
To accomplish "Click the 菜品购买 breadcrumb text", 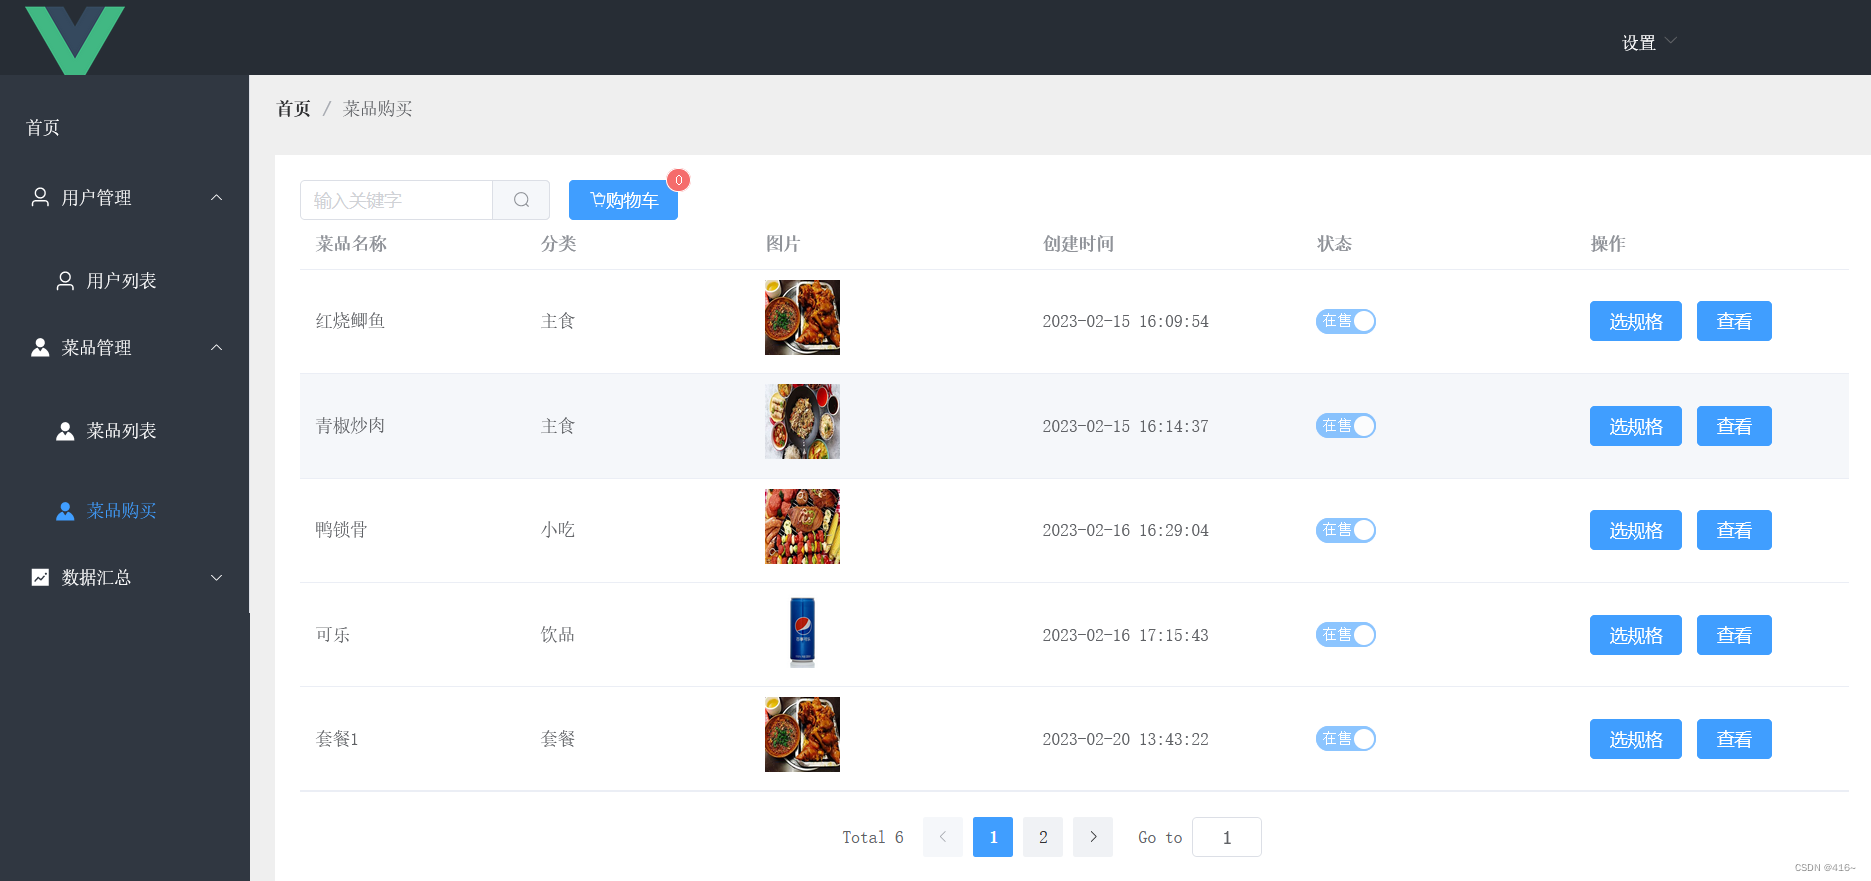I will pos(378,108).
